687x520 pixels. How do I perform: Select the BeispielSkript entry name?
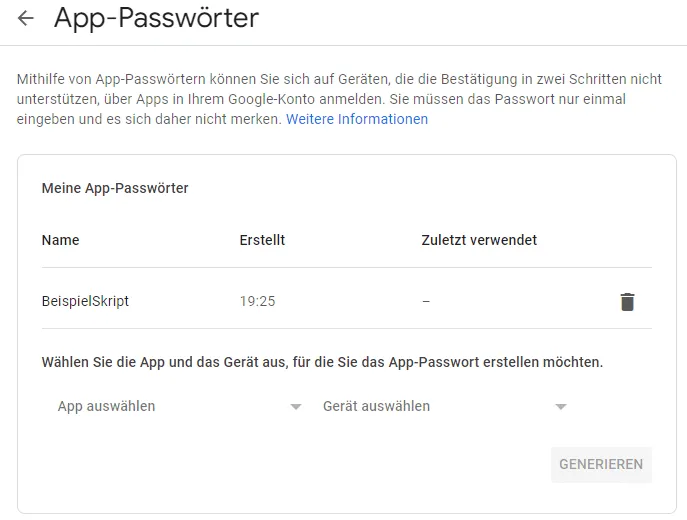[85, 301]
